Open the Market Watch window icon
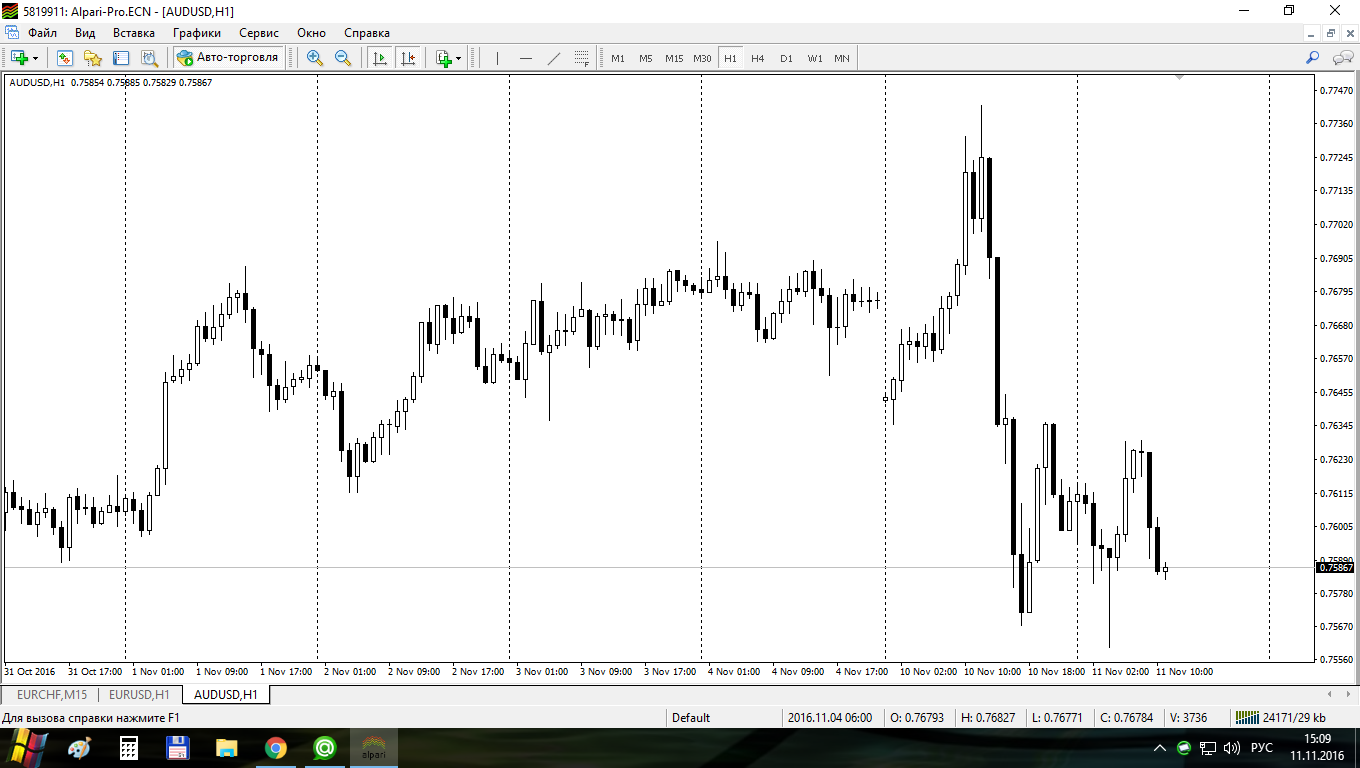Viewport: 1360px width, 768px height. click(65, 58)
